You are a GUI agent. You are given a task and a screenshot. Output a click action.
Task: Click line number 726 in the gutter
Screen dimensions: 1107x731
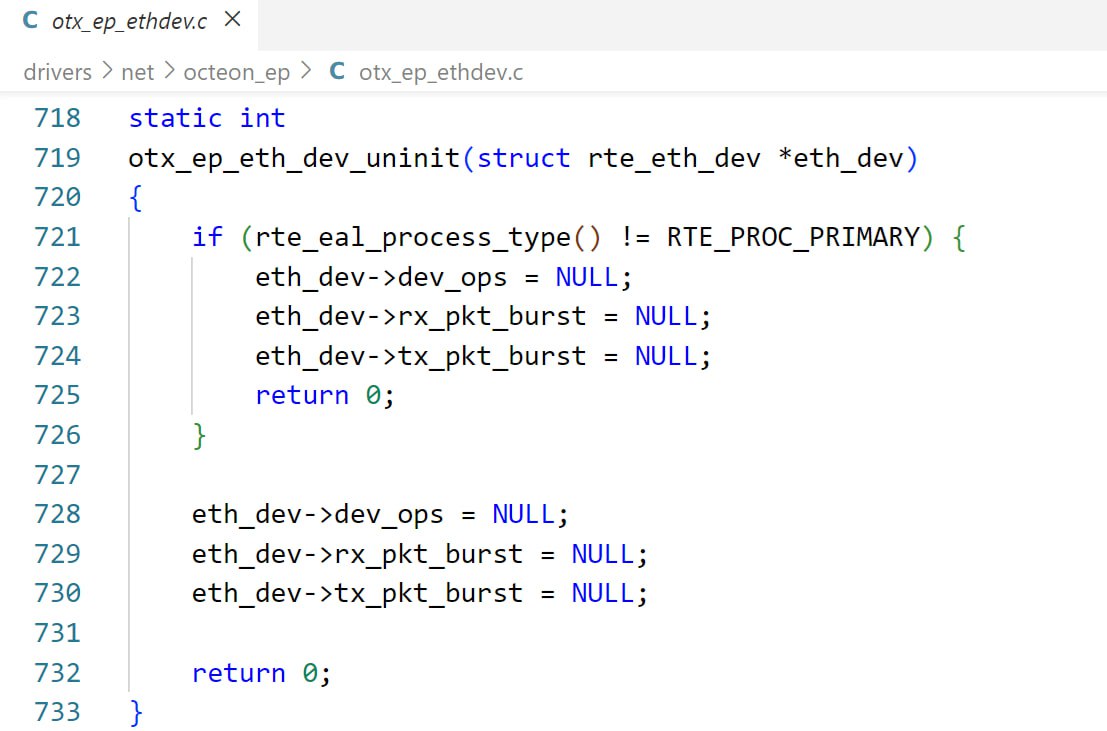[58, 435]
